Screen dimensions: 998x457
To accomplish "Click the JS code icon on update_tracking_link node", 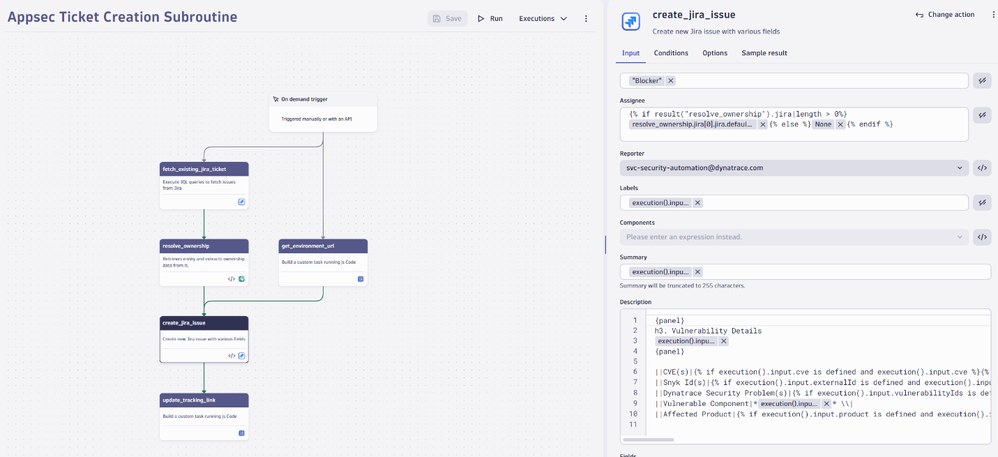I will click(x=242, y=433).
